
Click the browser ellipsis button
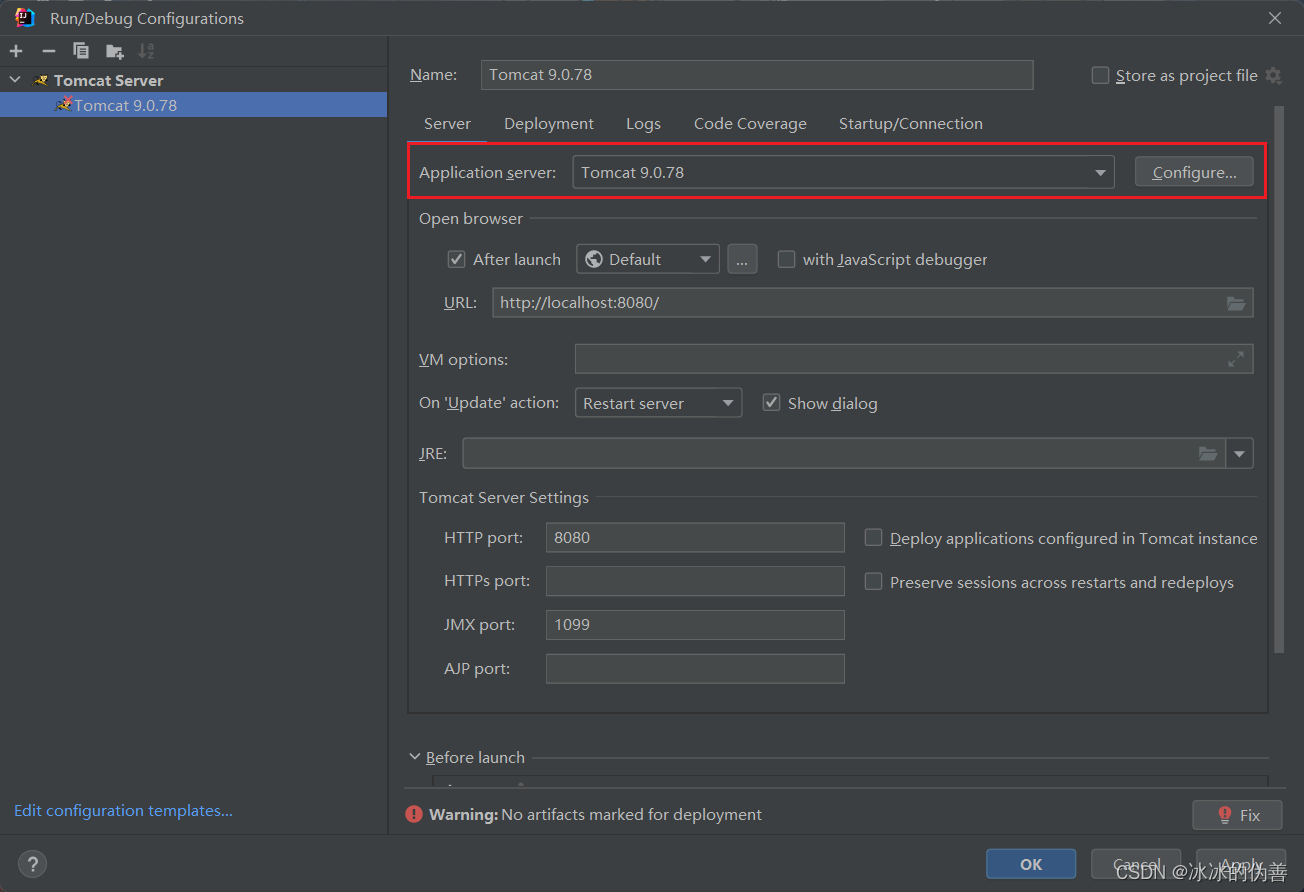tap(742, 259)
